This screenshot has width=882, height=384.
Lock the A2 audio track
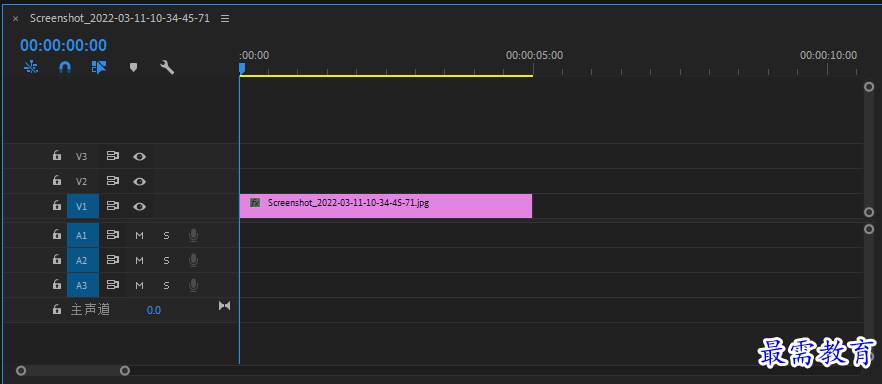click(x=56, y=260)
